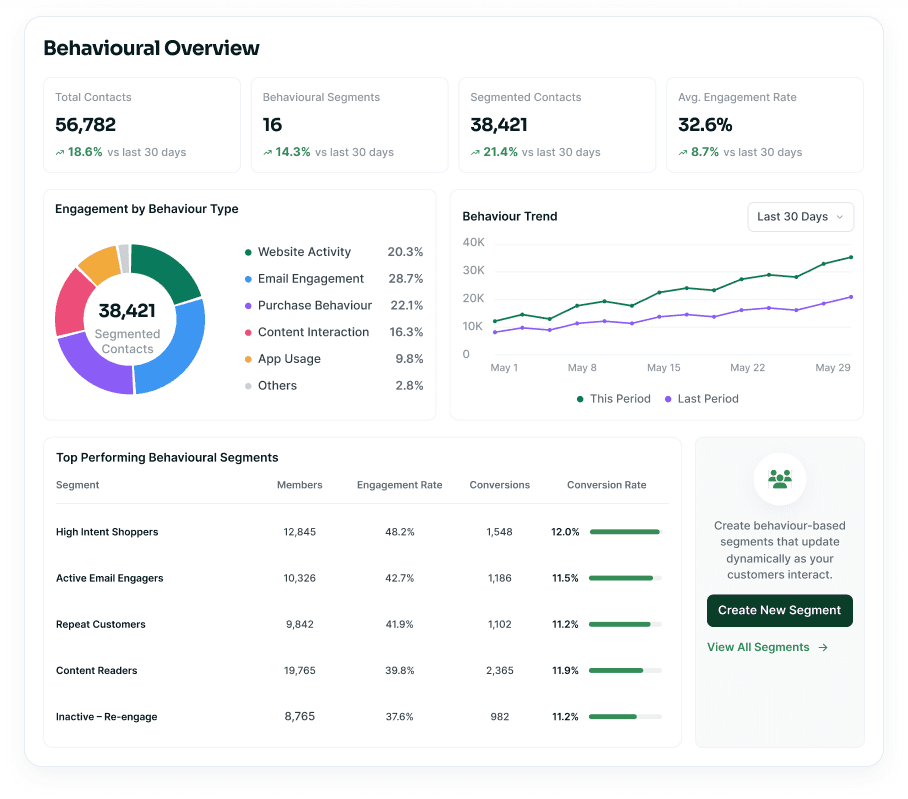Click the last purple data point on trend chart
The image size is (908, 799).
851,297
